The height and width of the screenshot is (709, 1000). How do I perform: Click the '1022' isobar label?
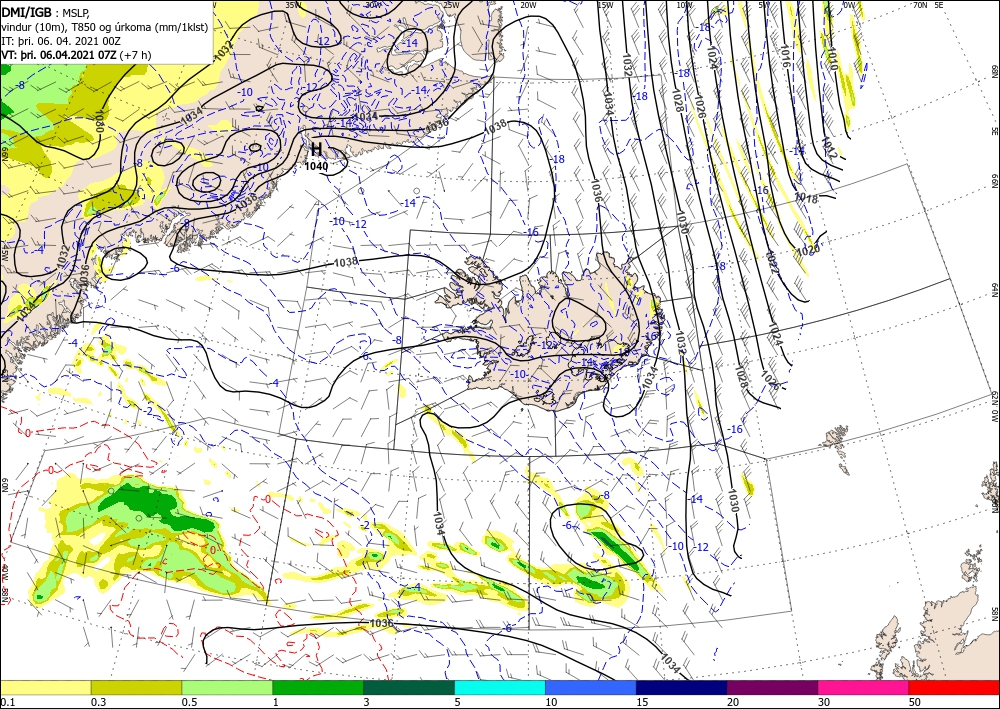770,263
